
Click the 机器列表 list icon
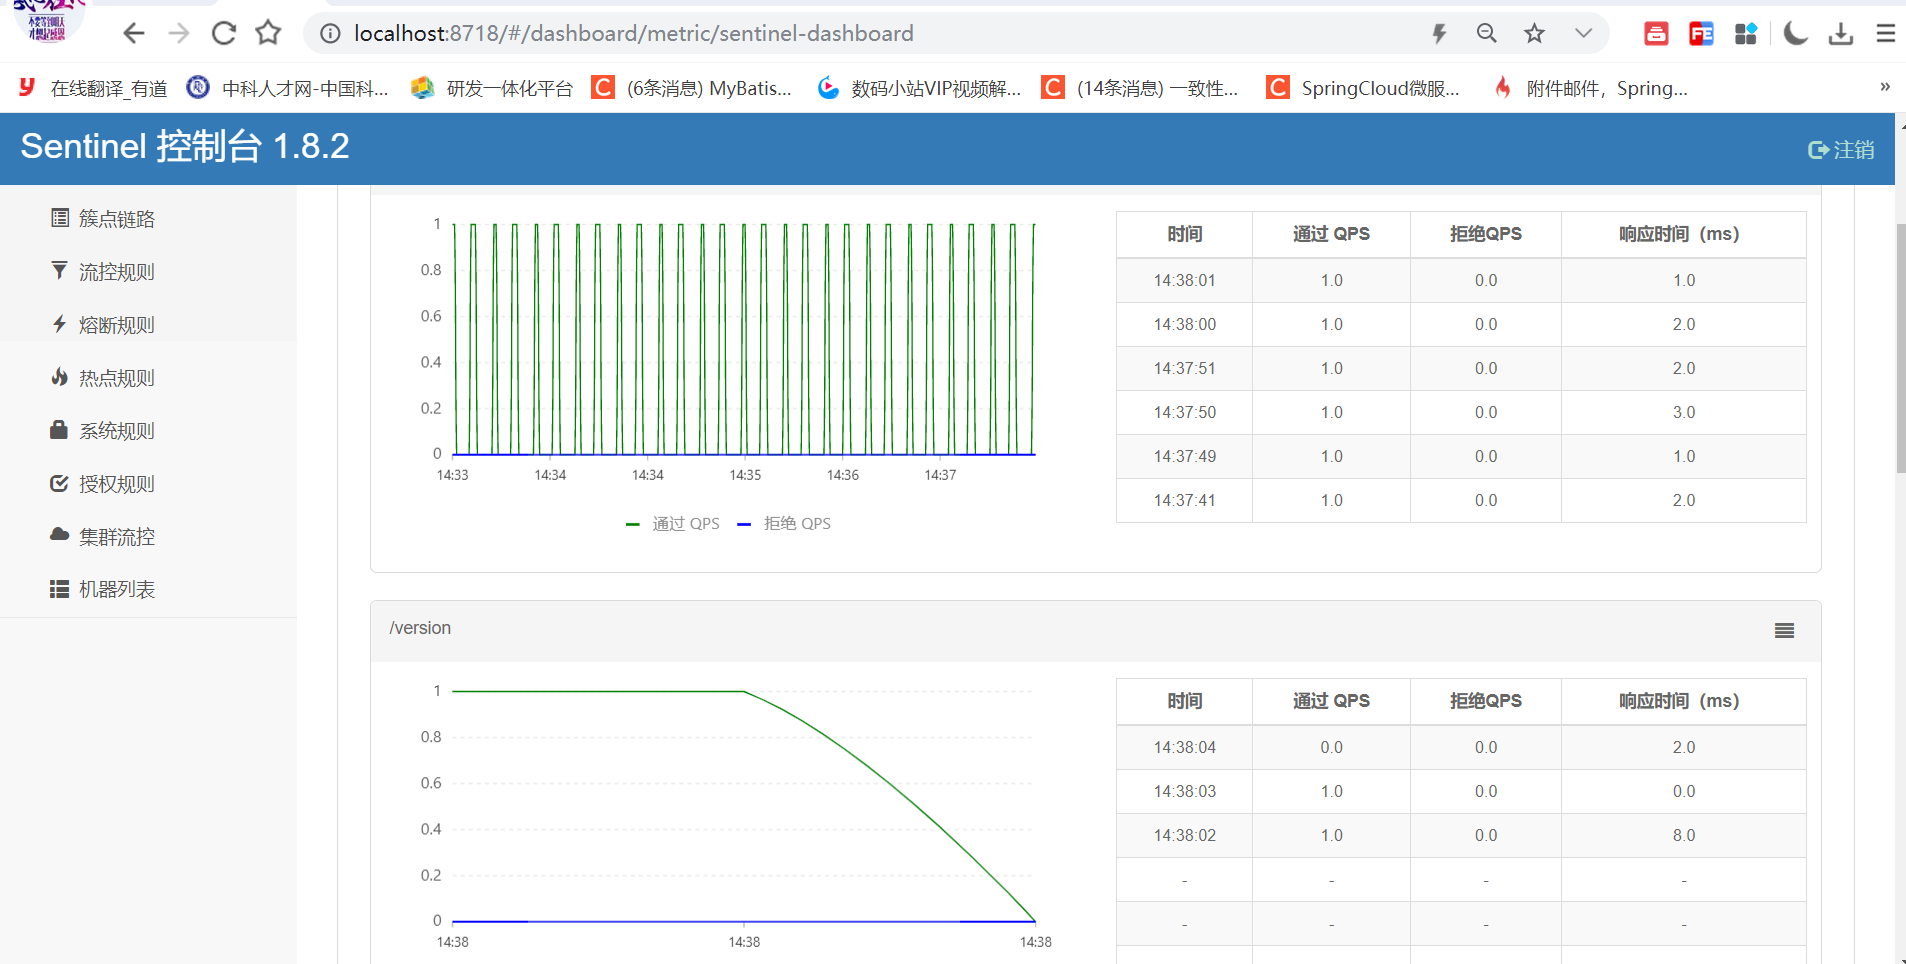[60, 589]
